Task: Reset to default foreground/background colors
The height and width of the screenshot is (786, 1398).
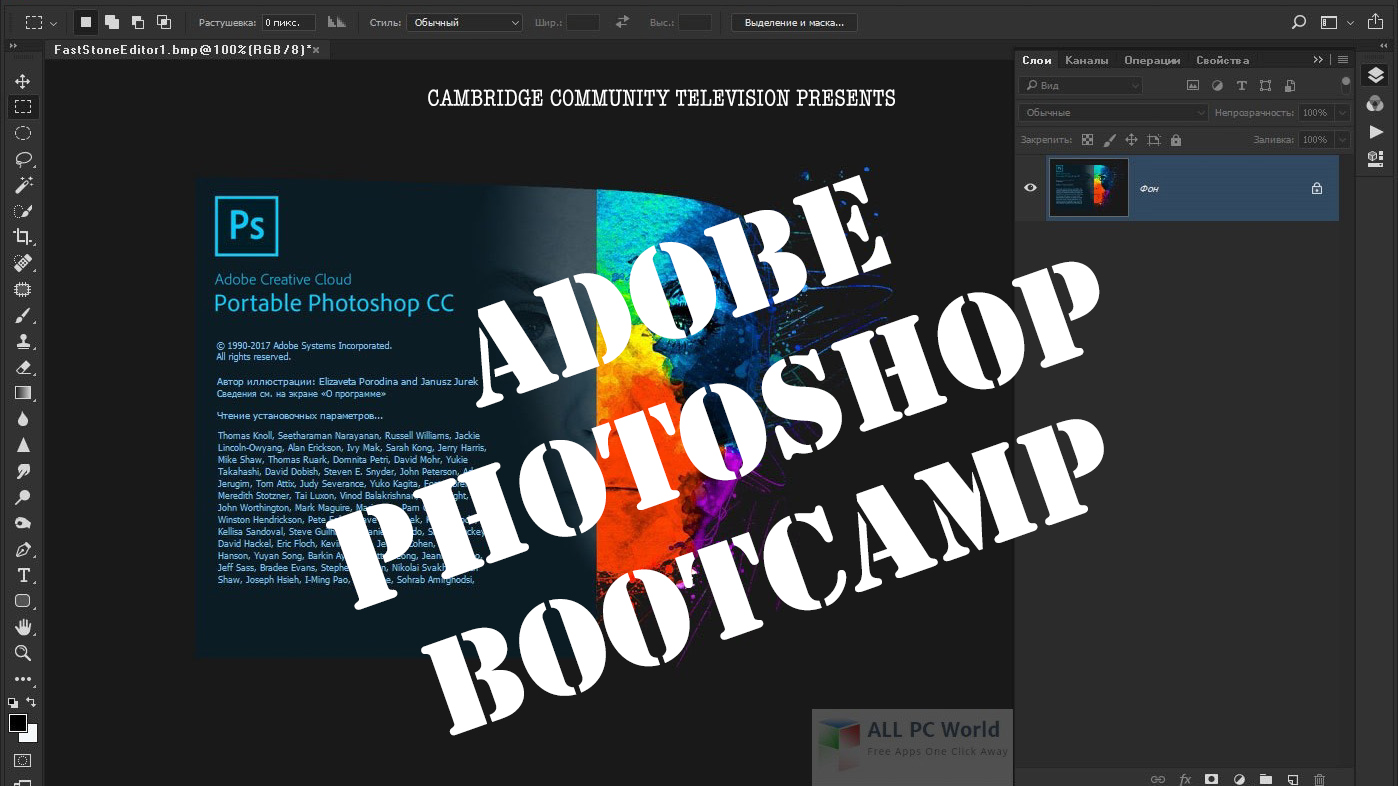Action: (x=13, y=703)
